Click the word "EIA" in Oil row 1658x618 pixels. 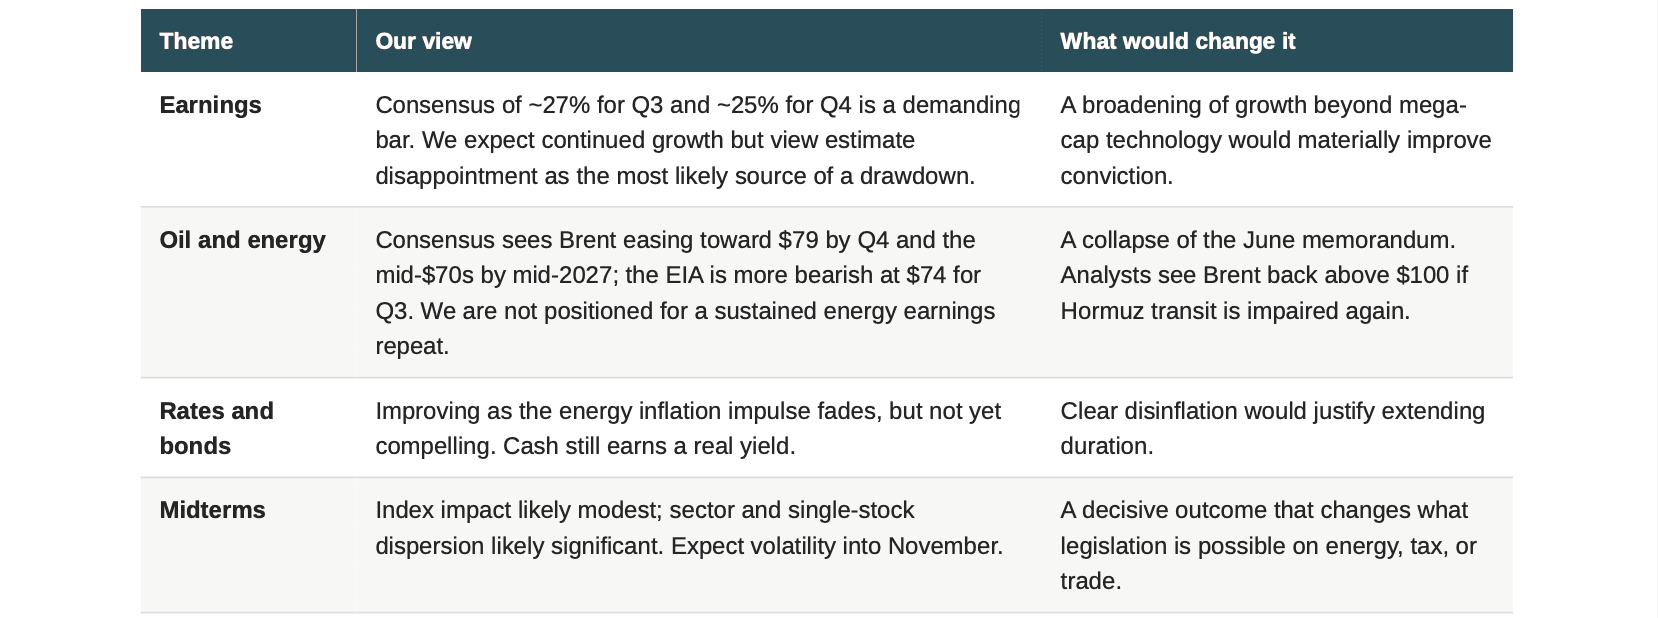pos(687,275)
